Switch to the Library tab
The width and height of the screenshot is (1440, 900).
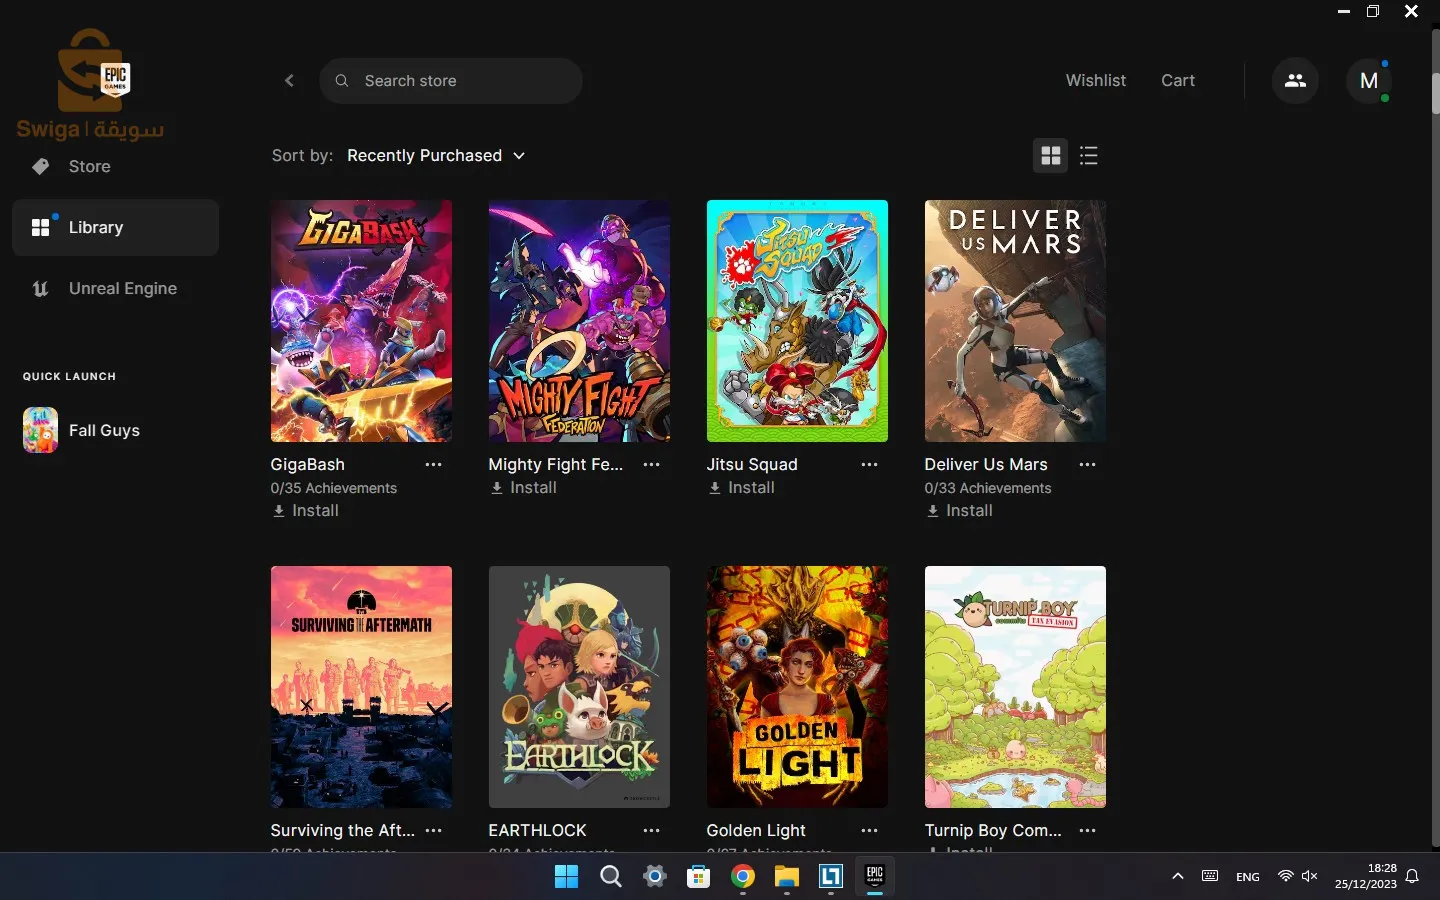(x=96, y=227)
